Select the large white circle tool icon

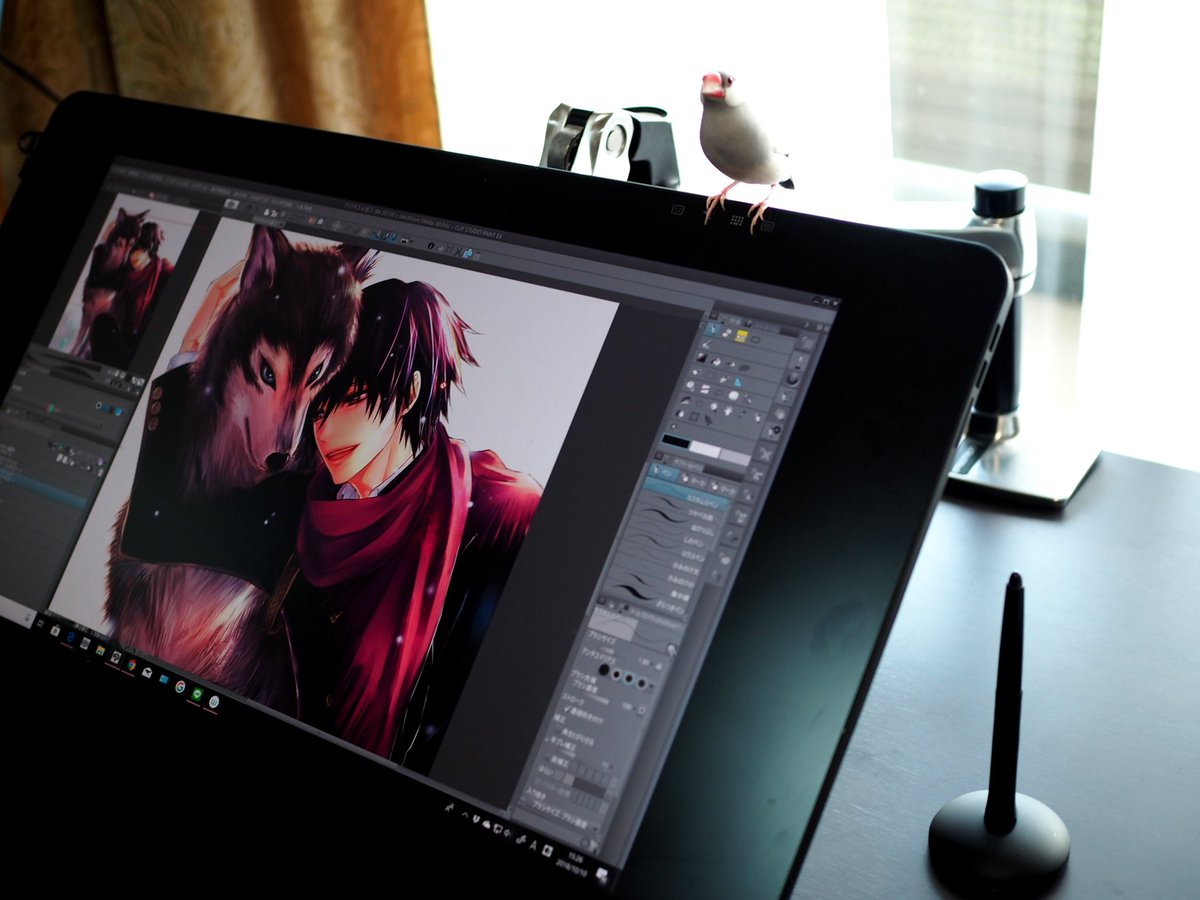(x=733, y=396)
